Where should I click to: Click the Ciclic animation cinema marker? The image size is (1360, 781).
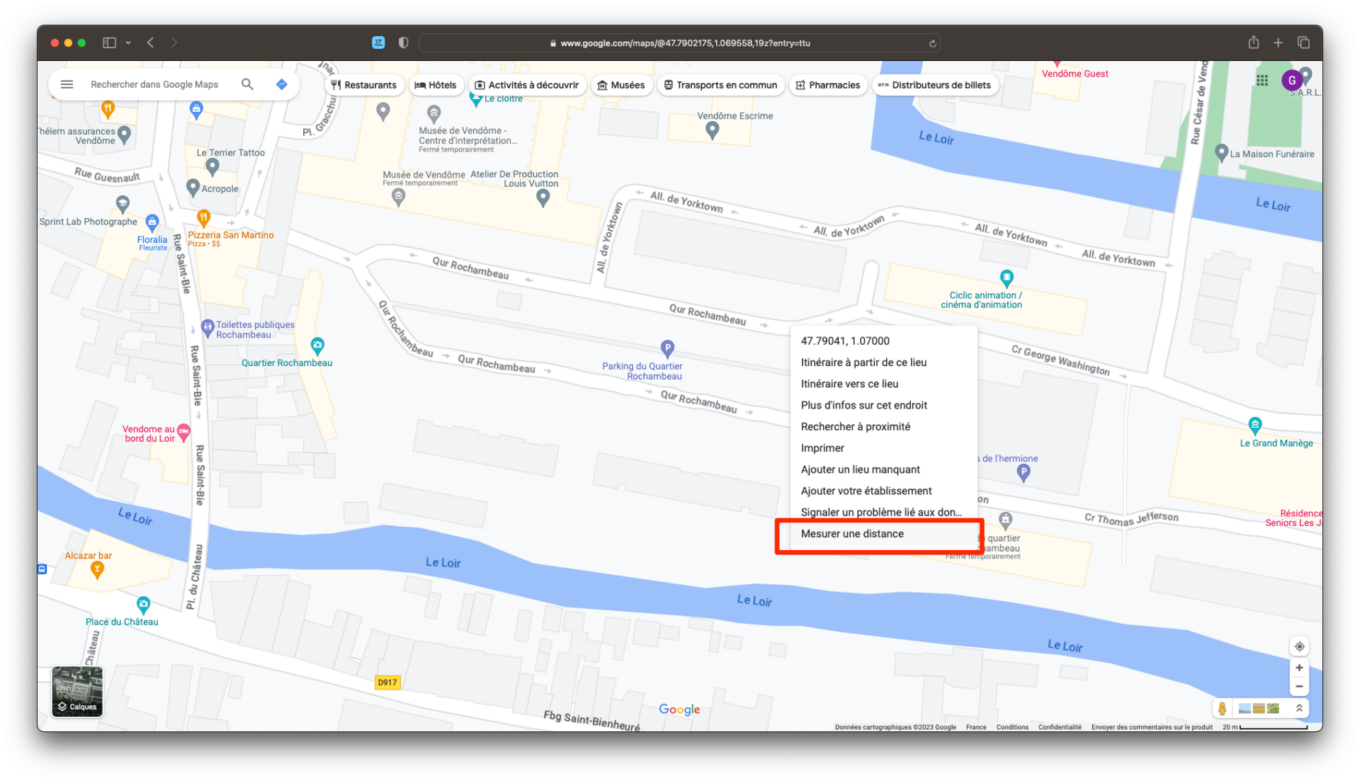(1007, 277)
